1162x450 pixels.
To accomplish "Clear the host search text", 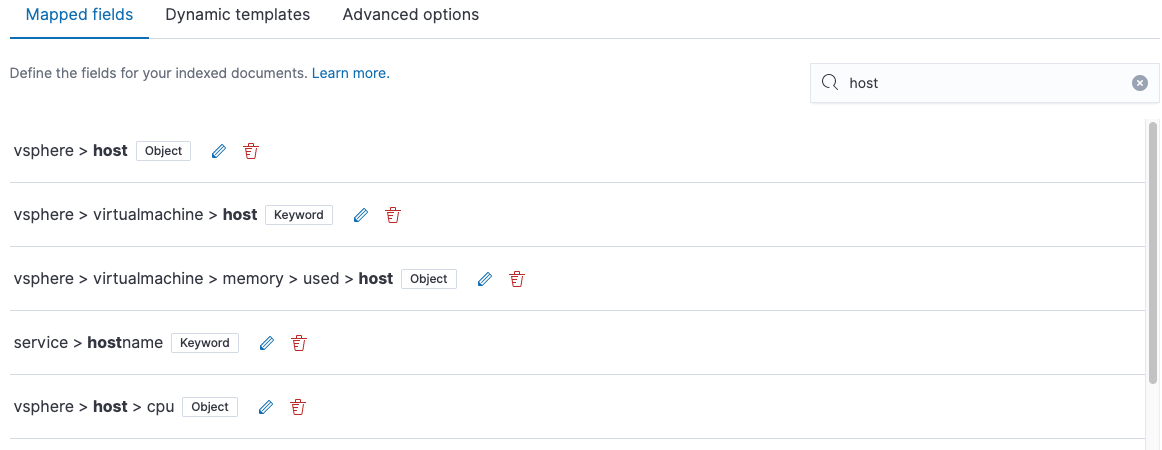I will [x=1140, y=83].
